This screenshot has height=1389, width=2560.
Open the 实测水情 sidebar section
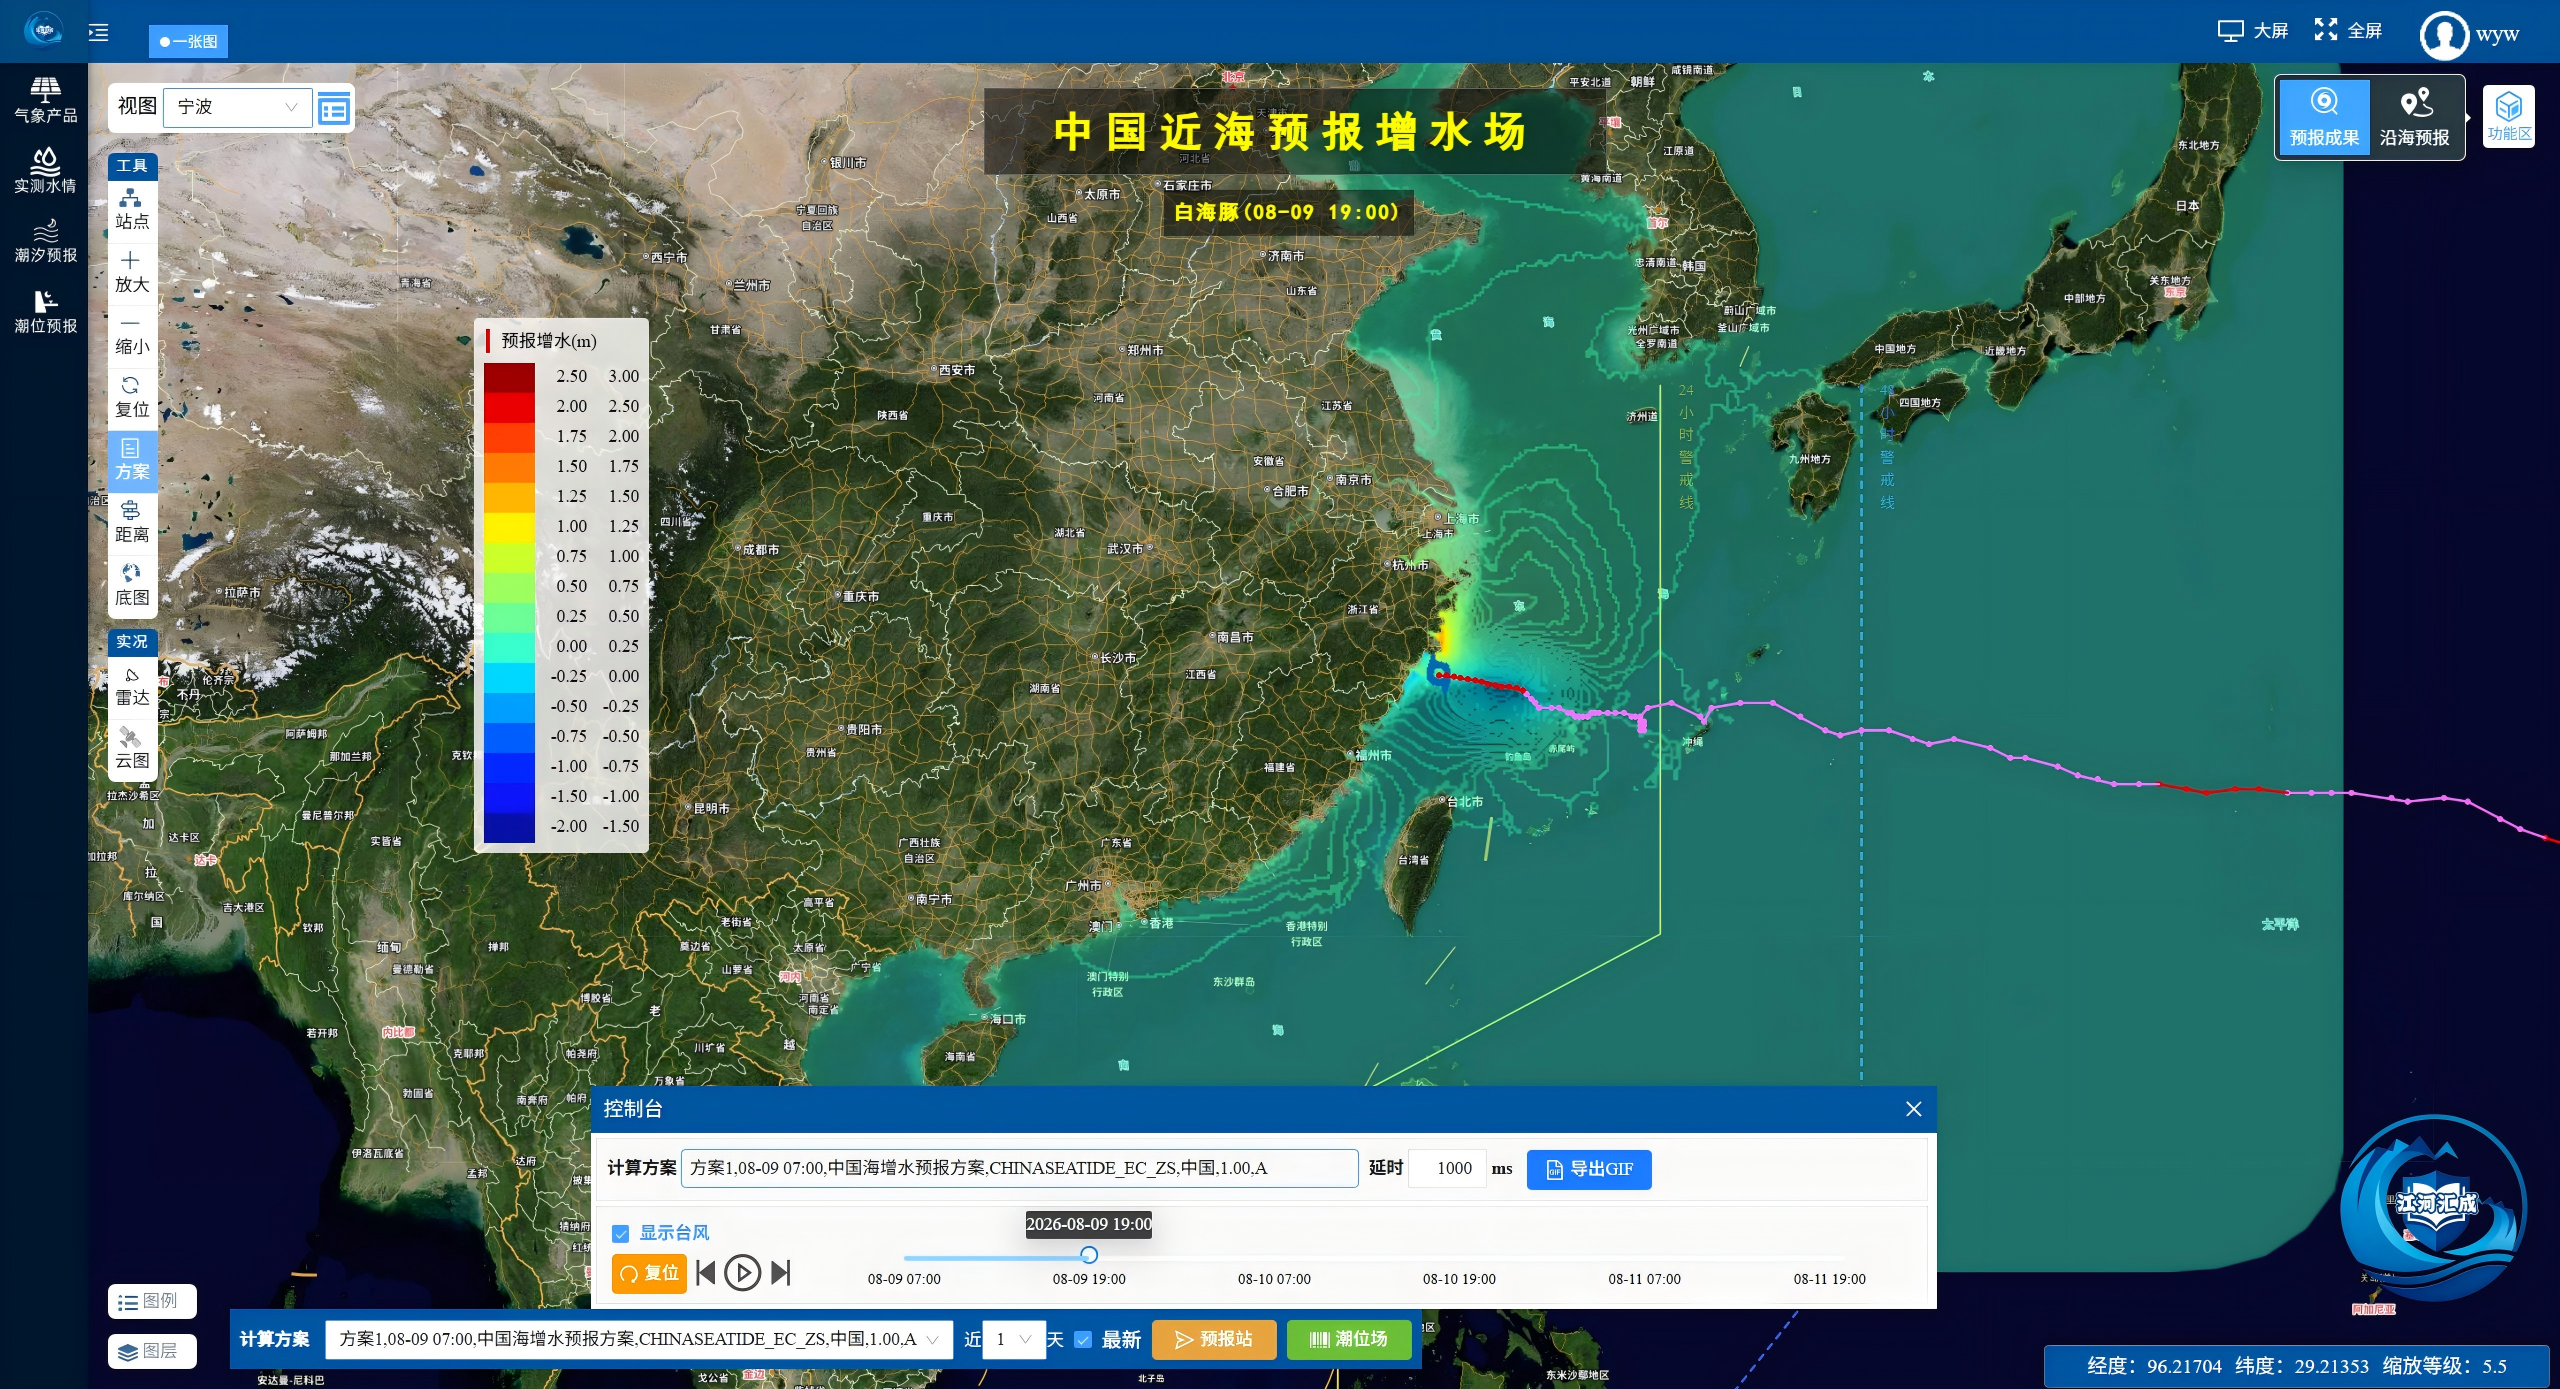click(x=45, y=171)
